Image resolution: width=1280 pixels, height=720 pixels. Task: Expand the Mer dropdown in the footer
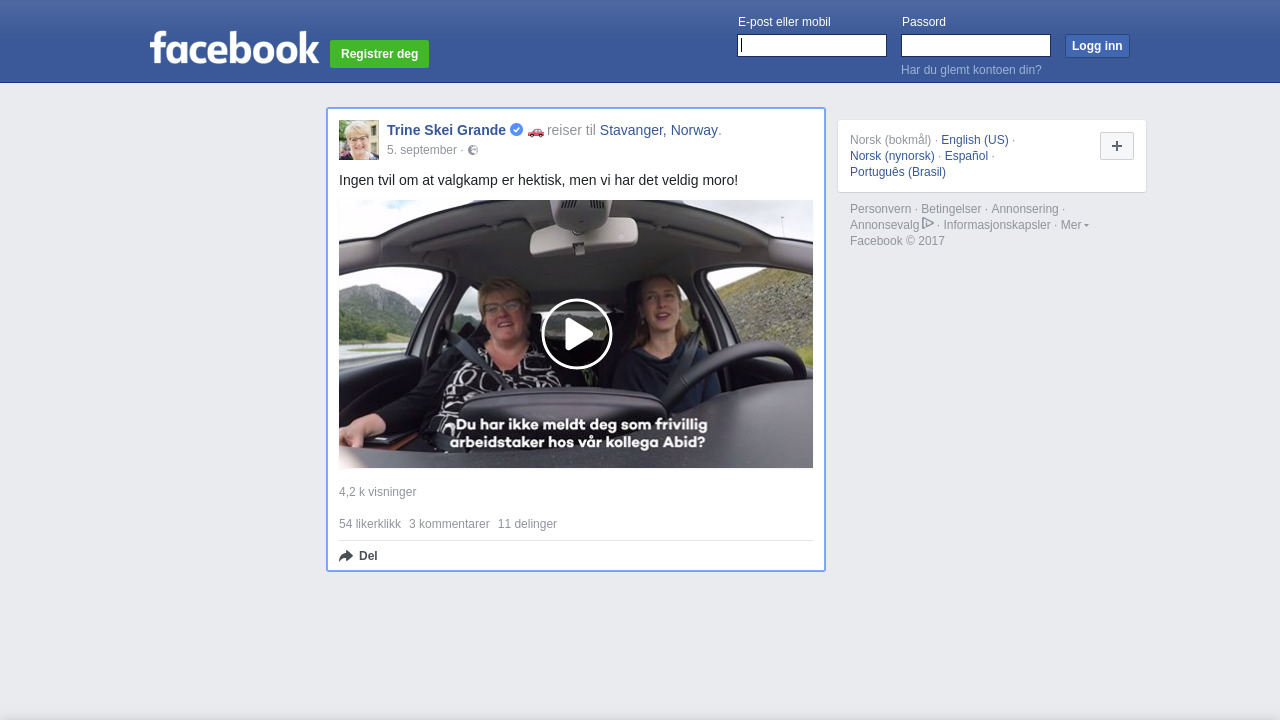click(x=1075, y=225)
